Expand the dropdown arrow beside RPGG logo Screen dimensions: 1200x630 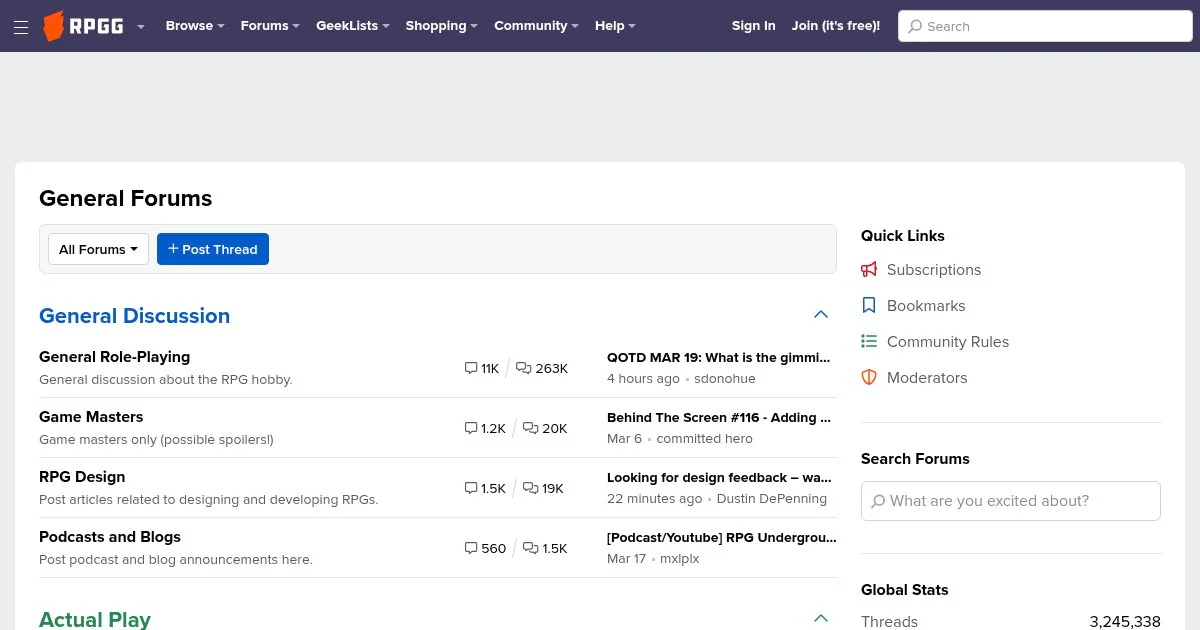coord(141,26)
